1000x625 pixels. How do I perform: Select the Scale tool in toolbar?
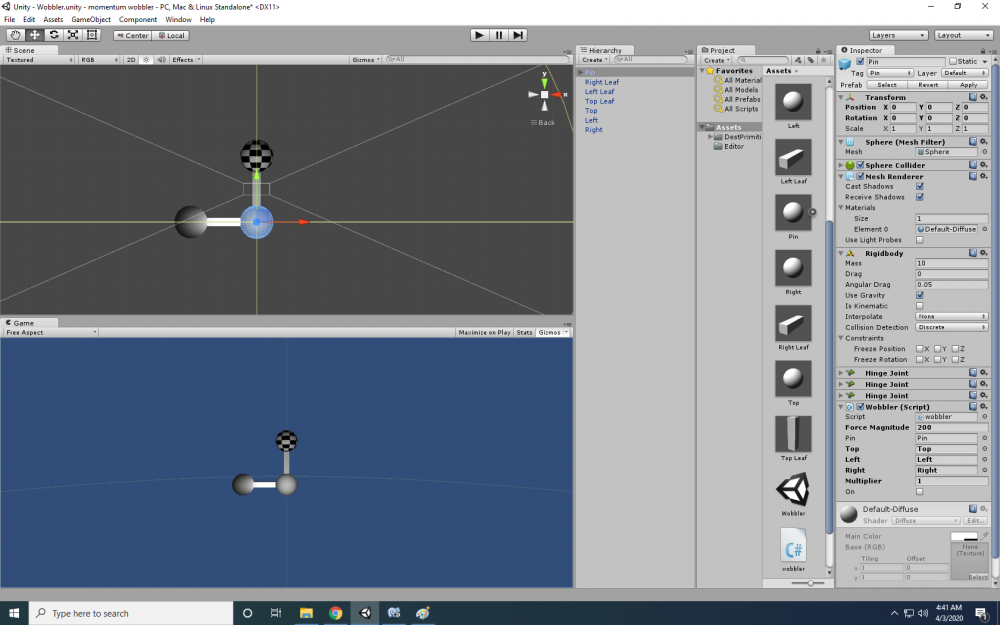pyautogui.click(x=73, y=35)
